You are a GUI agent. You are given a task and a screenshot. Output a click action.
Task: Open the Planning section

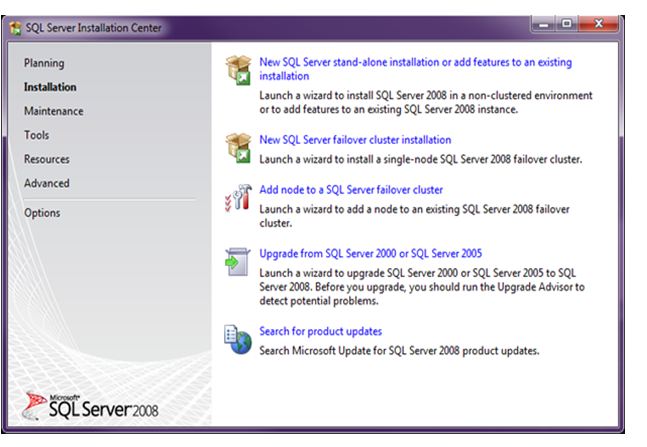point(44,63)
